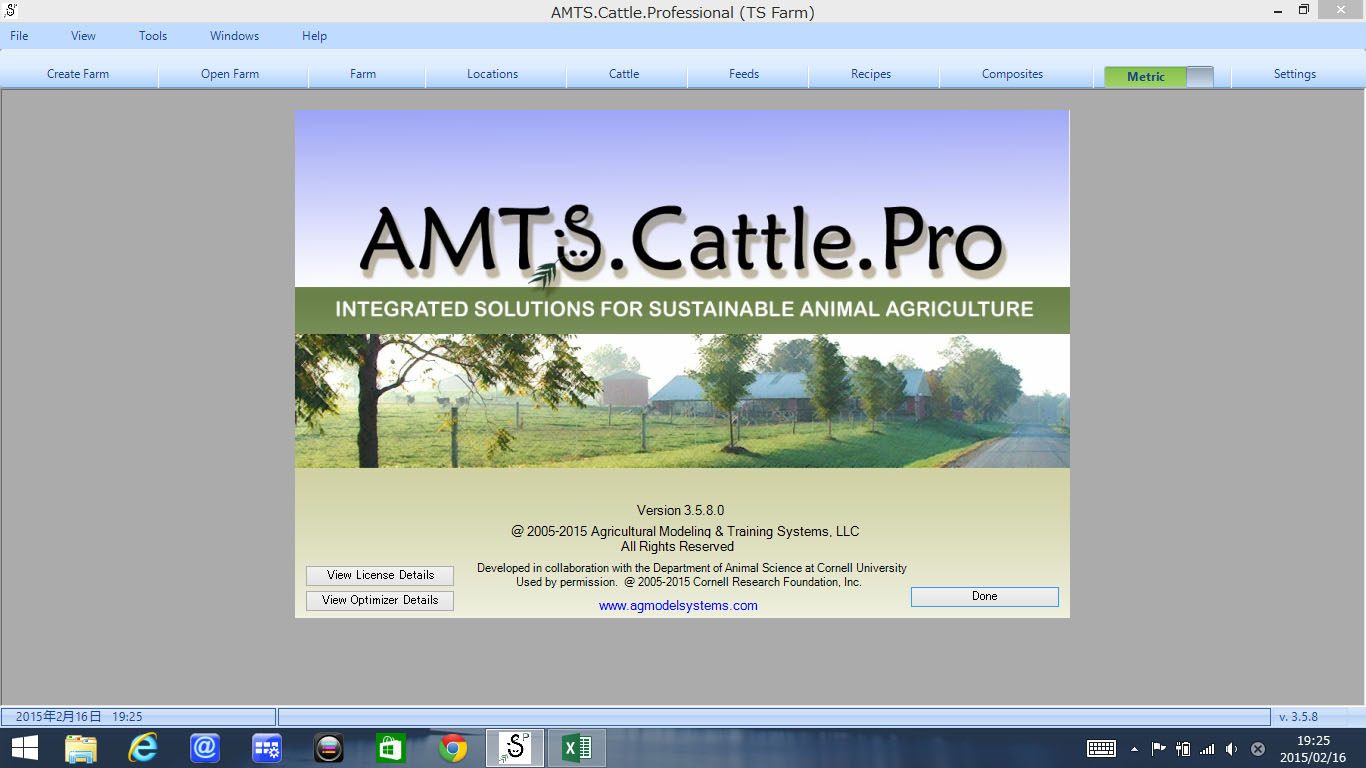Switch to the Locations tab
This screenshot has width=1366, height=768.
492,74
